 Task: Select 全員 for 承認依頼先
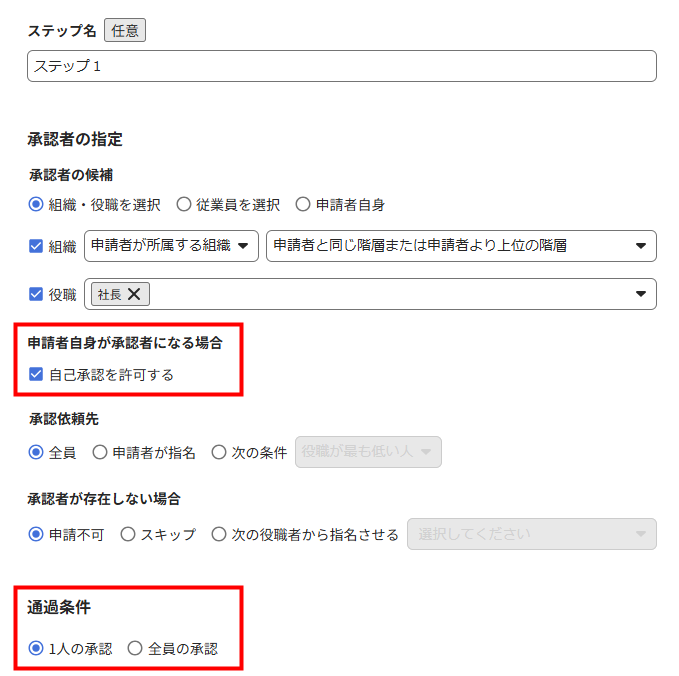(36, 452)
